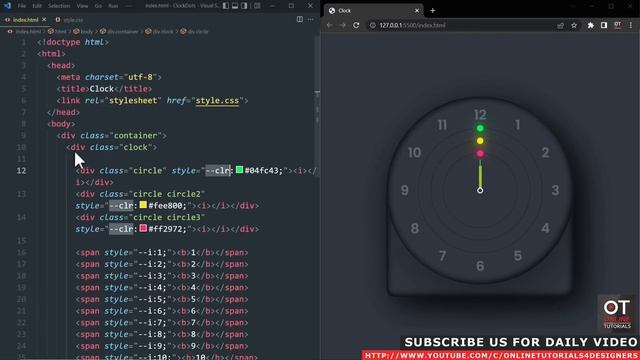This screenshot has height=360, width=640.
Task: Open the OT browser profile avatar
Action: coord(618,25)
